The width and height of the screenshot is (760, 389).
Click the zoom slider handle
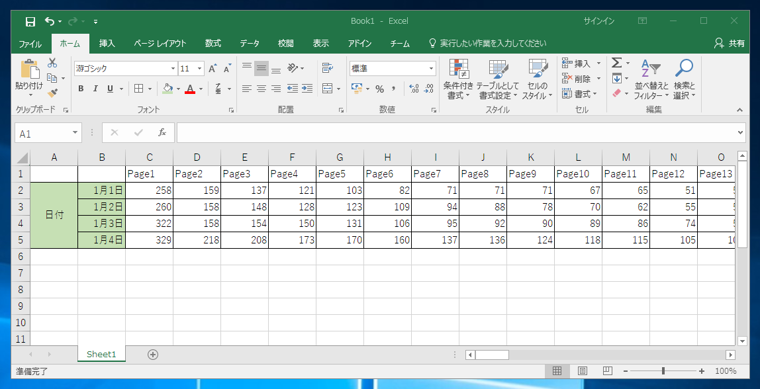click(663, 371)
